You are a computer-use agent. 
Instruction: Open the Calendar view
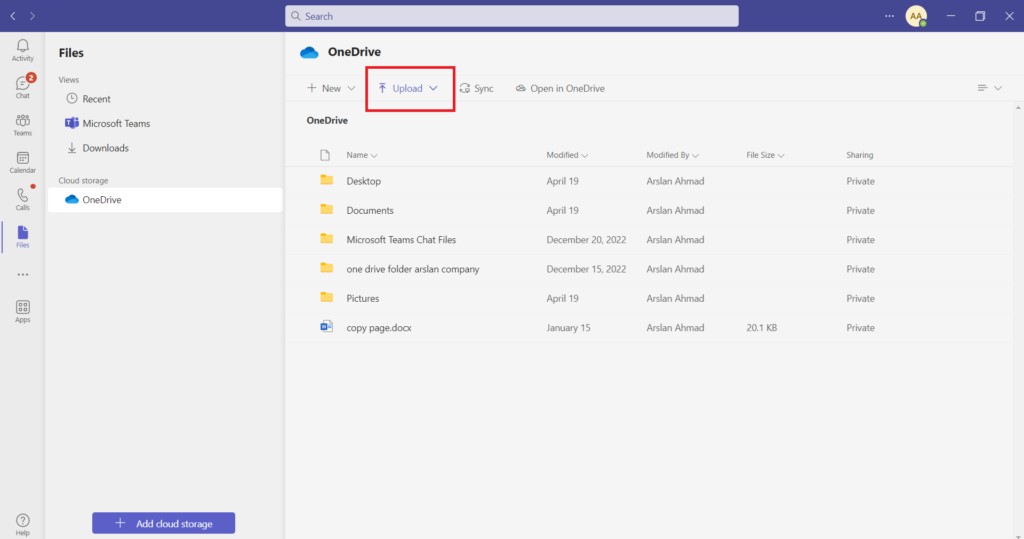tap(22, 162)
